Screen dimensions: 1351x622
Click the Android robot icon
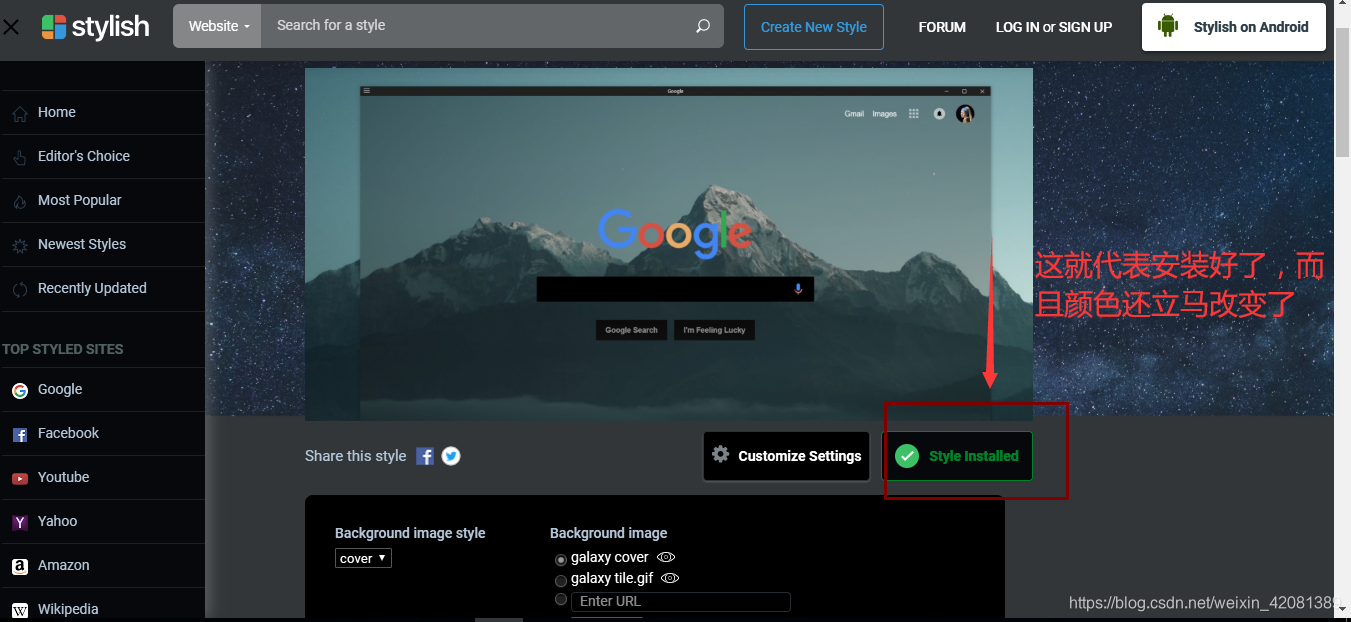point(1167,26)
